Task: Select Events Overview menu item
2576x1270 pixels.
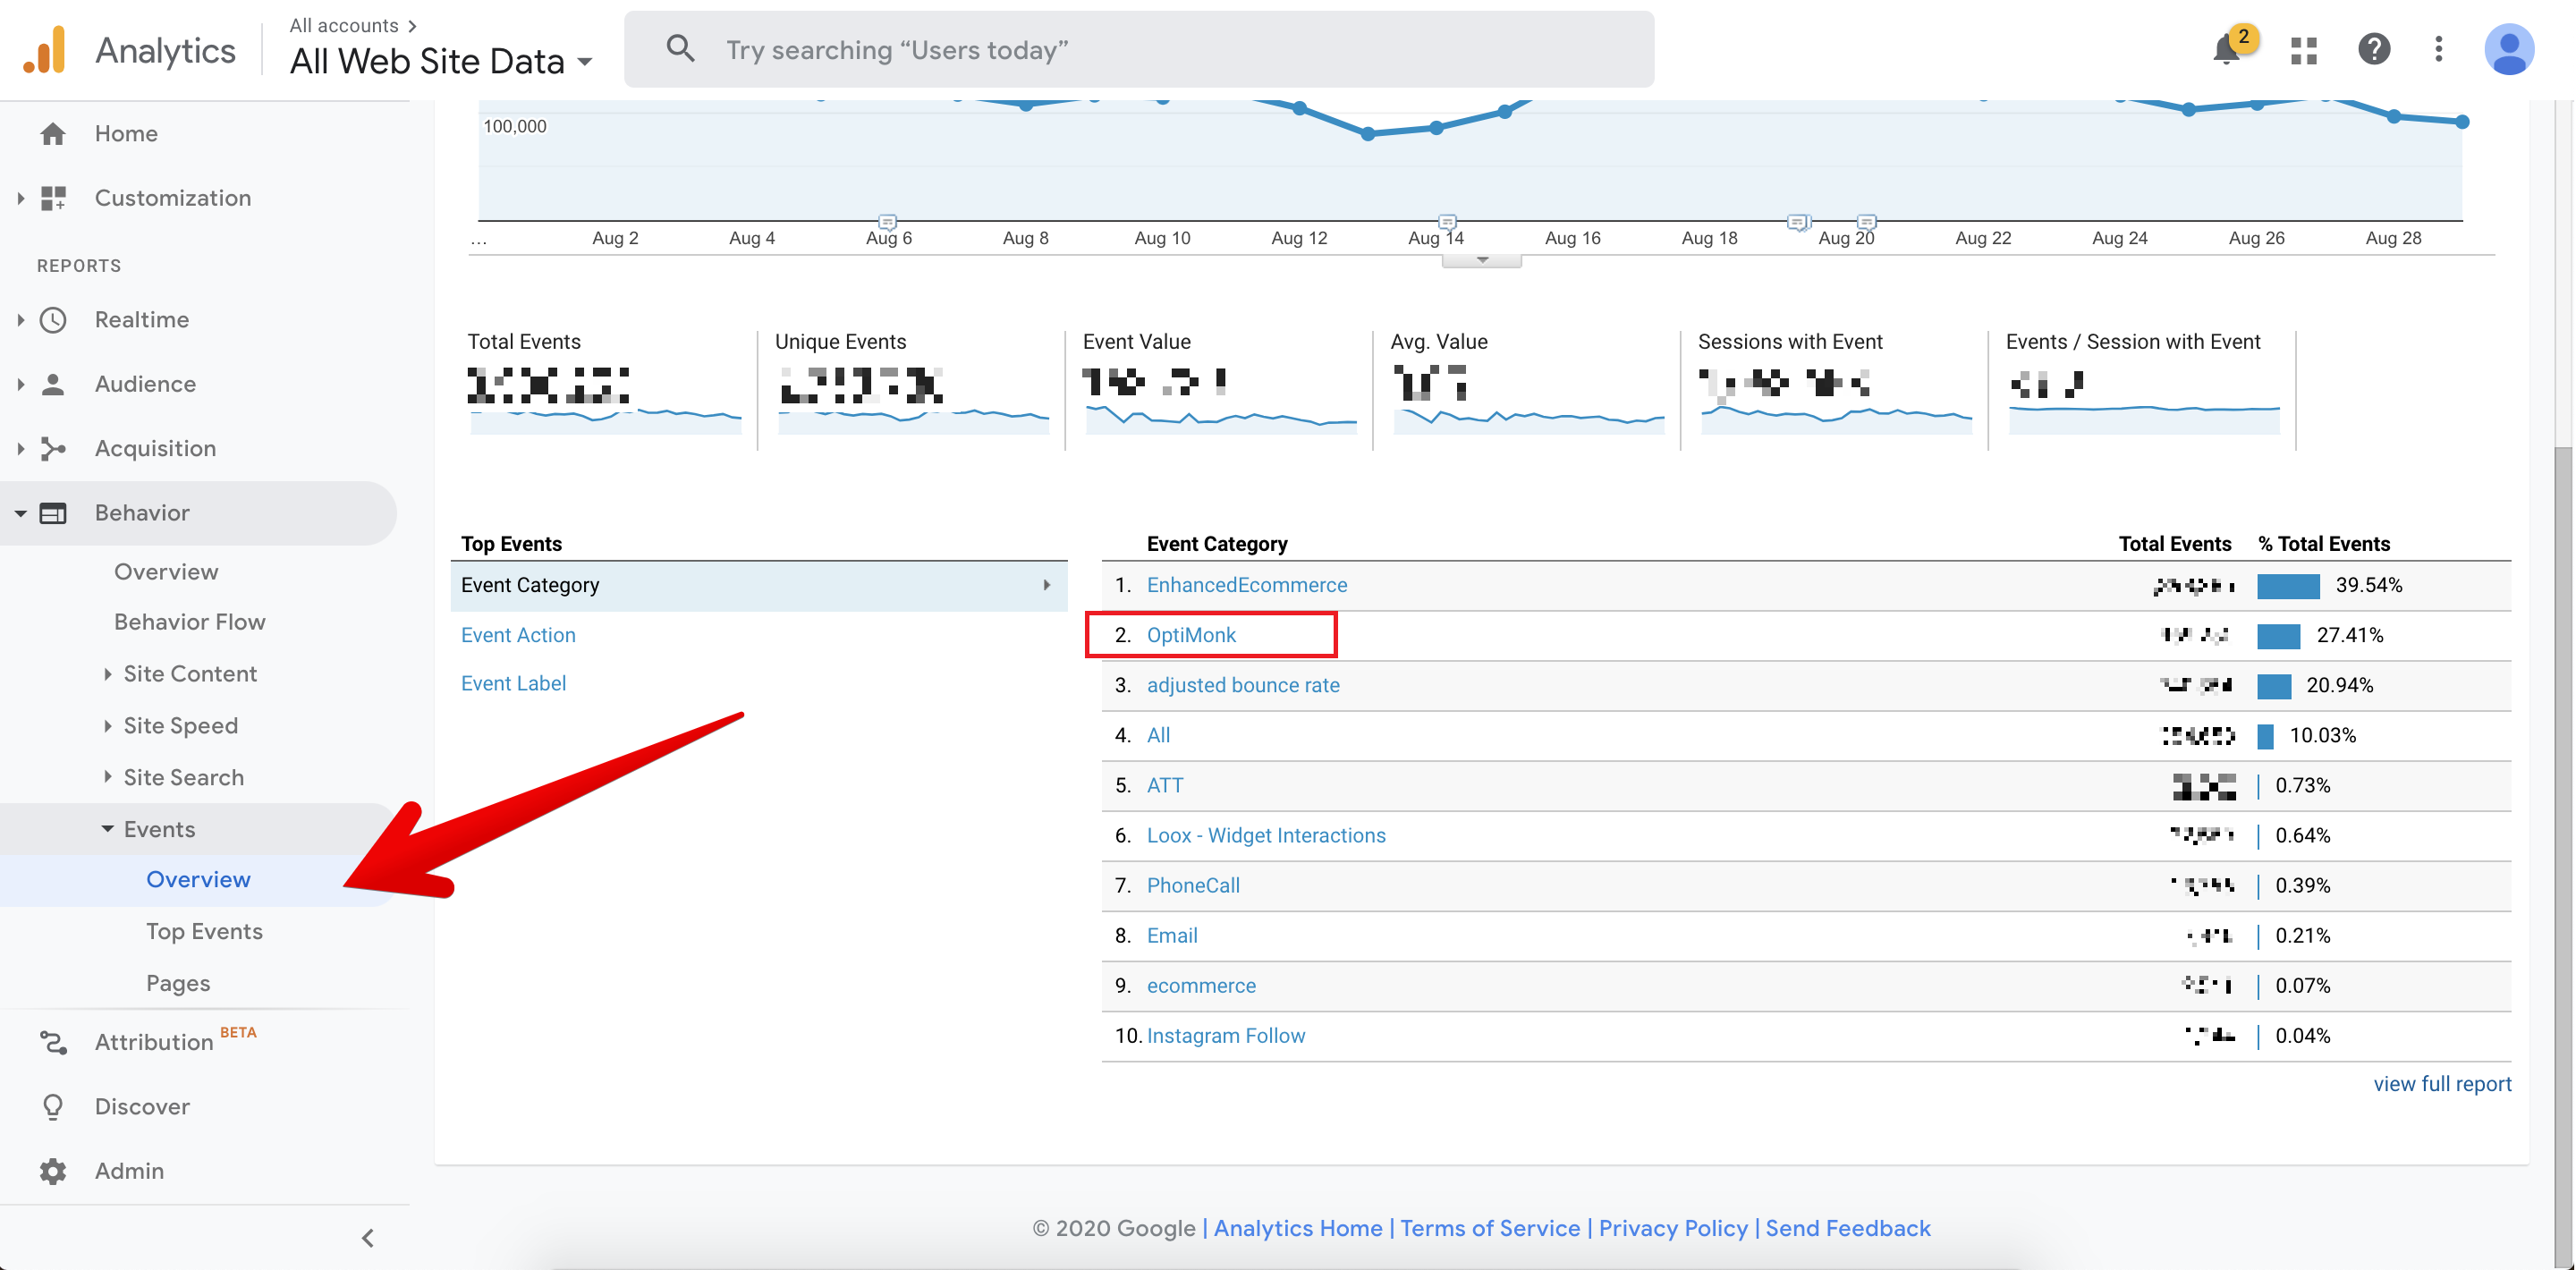Action: (198, 880)
